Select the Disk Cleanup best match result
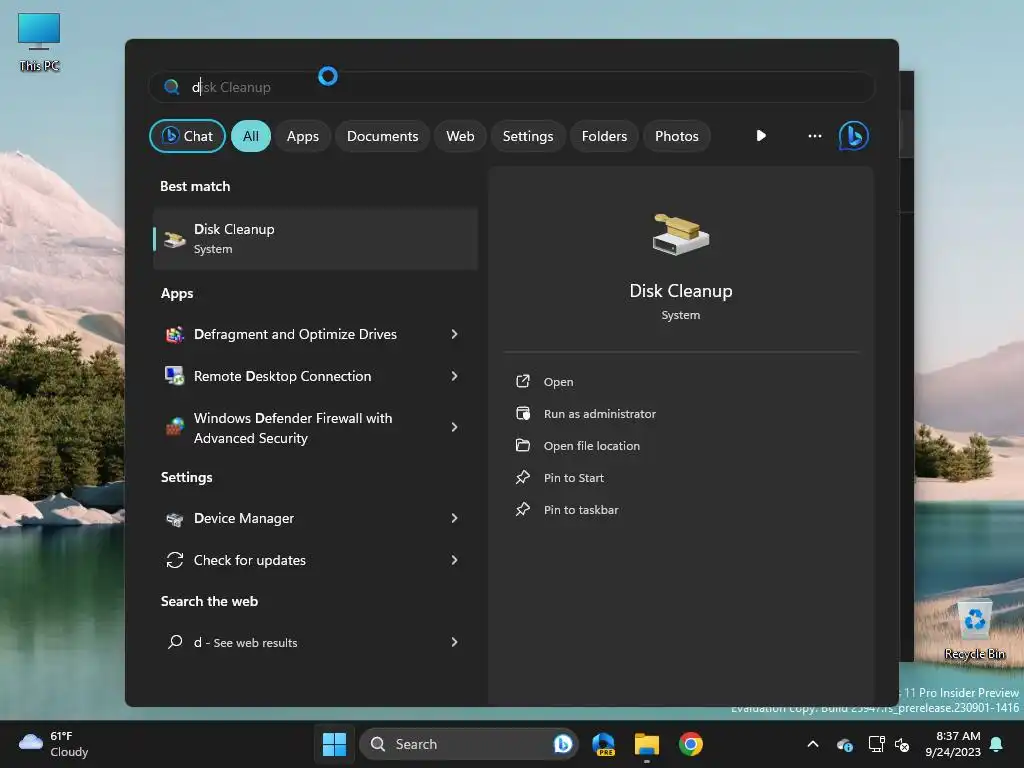This screenshot has width=1024, height=768. (x=315, y=239)
